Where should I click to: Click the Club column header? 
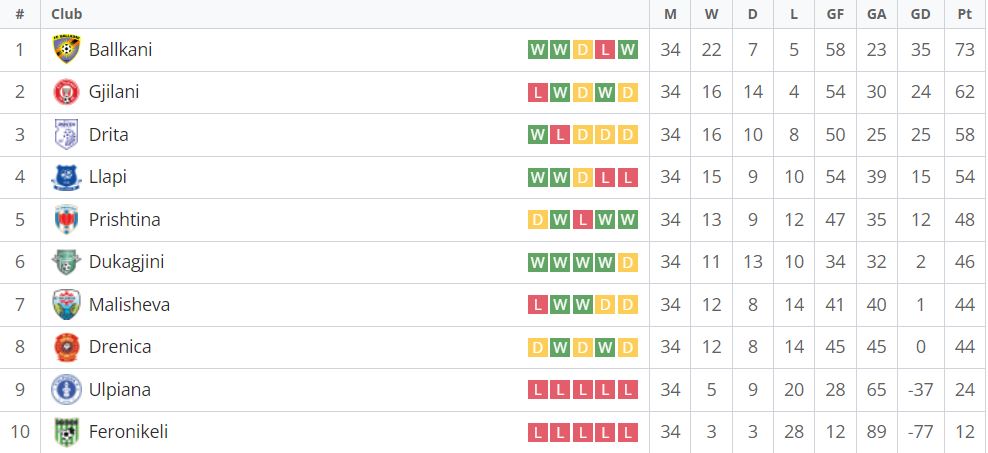click(67, 14)
